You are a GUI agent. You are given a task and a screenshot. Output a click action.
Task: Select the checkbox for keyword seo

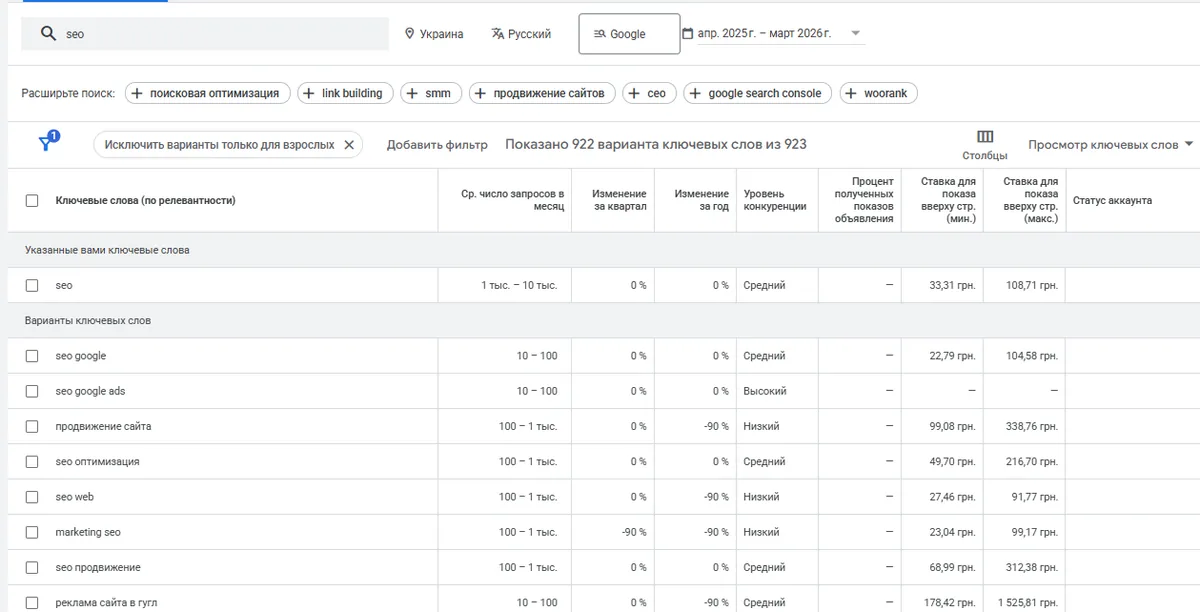pos(32,285)
